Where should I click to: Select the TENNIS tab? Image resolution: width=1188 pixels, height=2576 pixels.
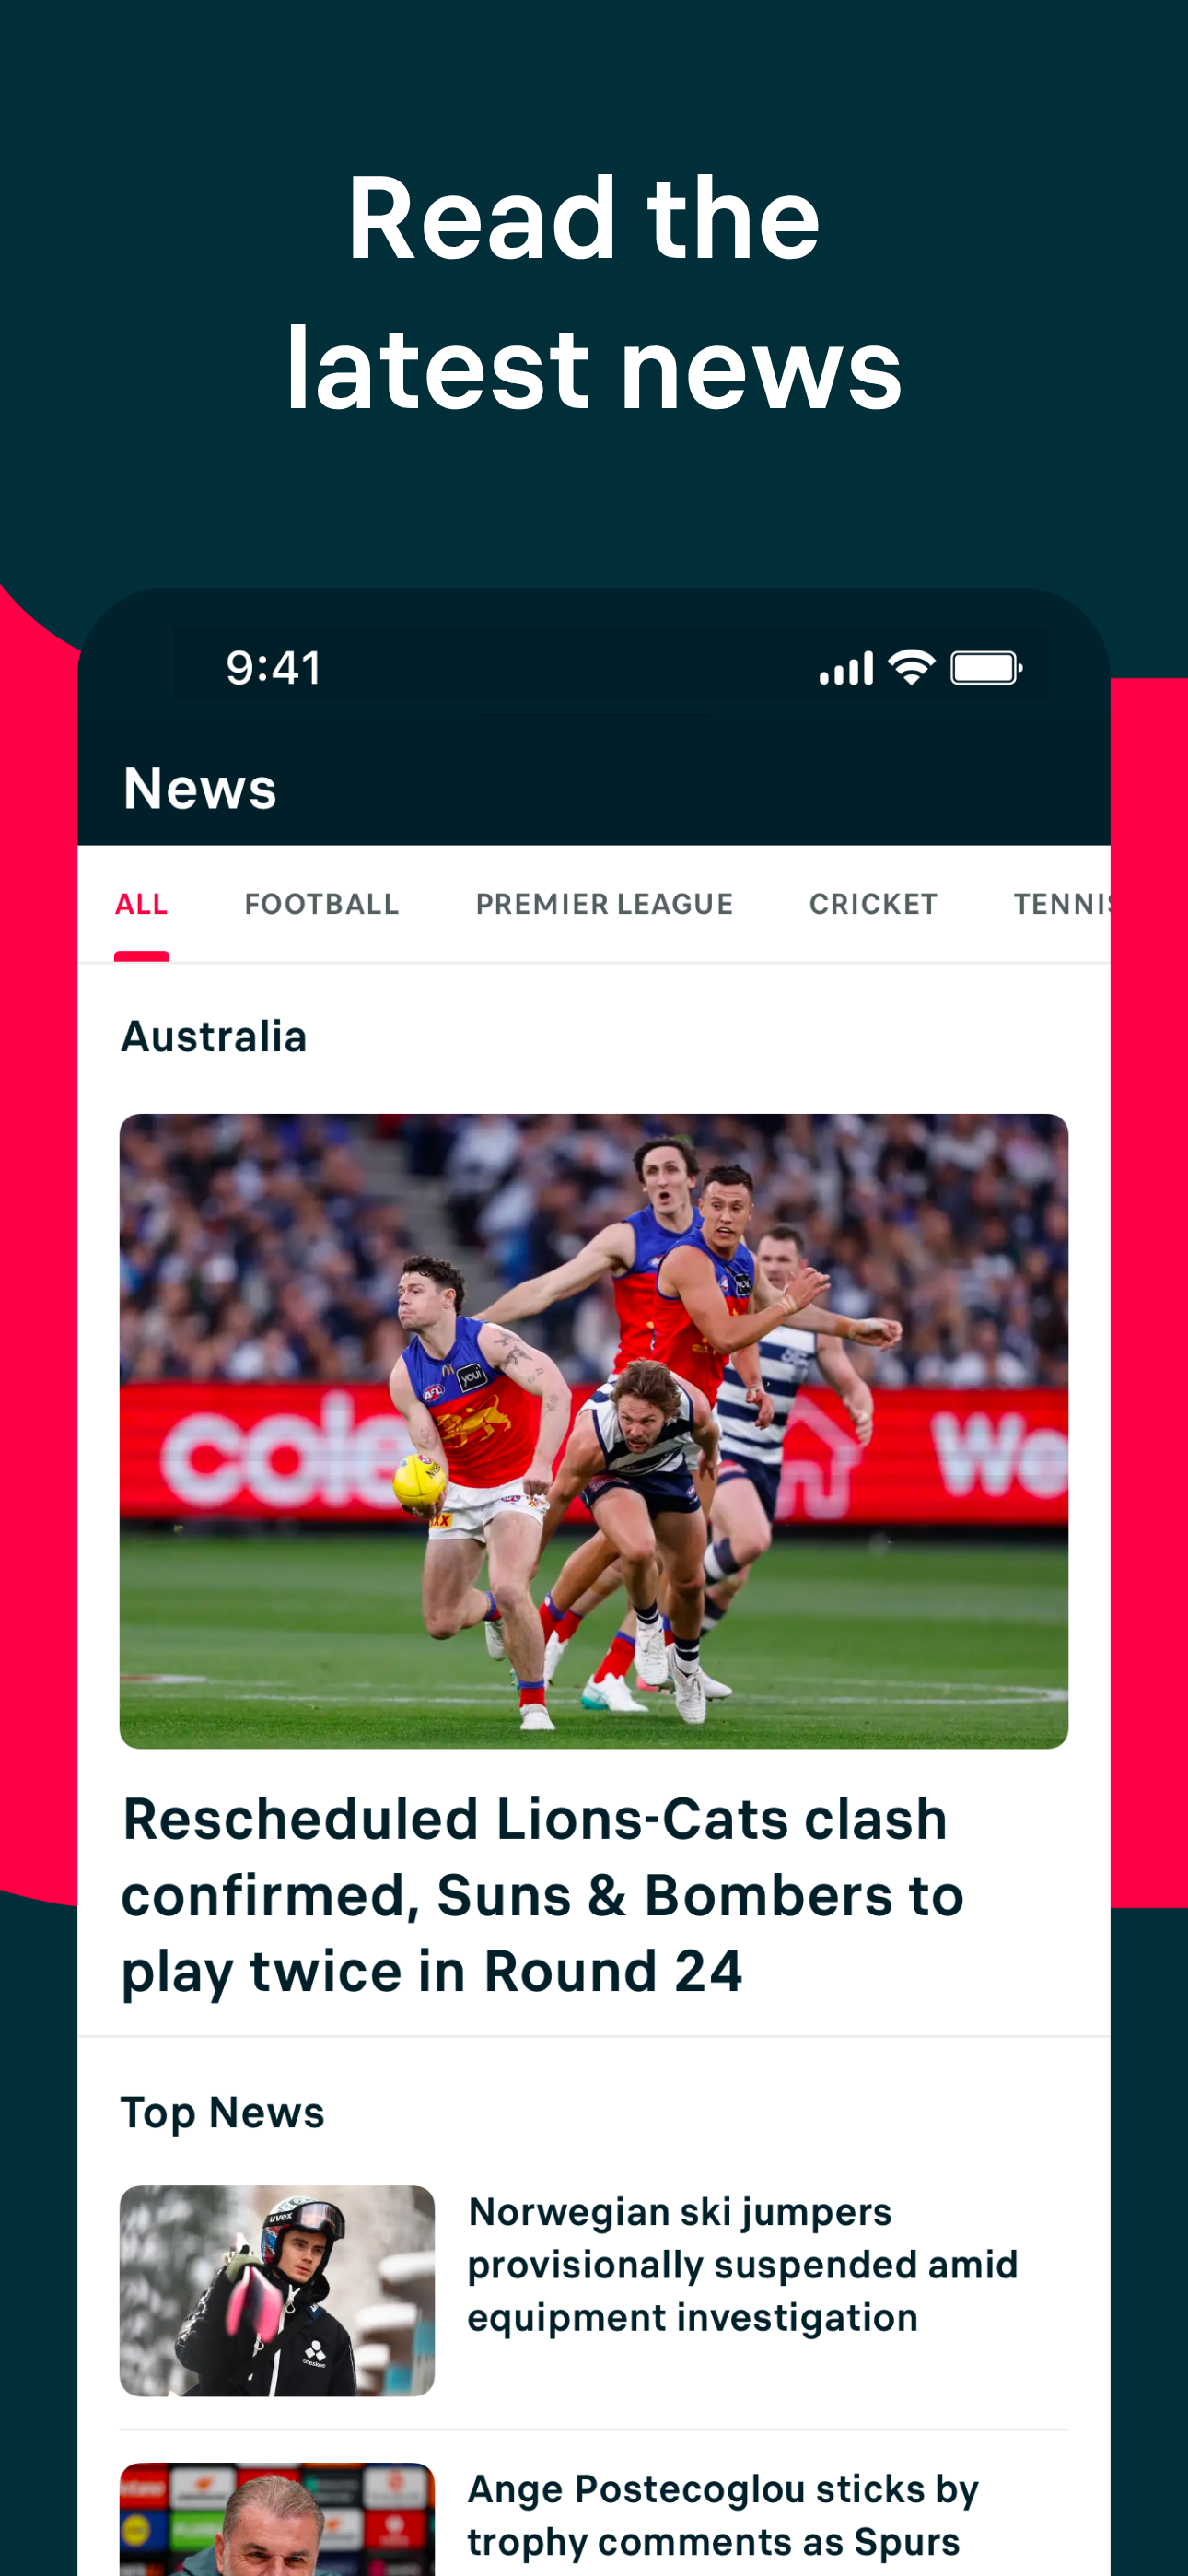coord(1062,904)
